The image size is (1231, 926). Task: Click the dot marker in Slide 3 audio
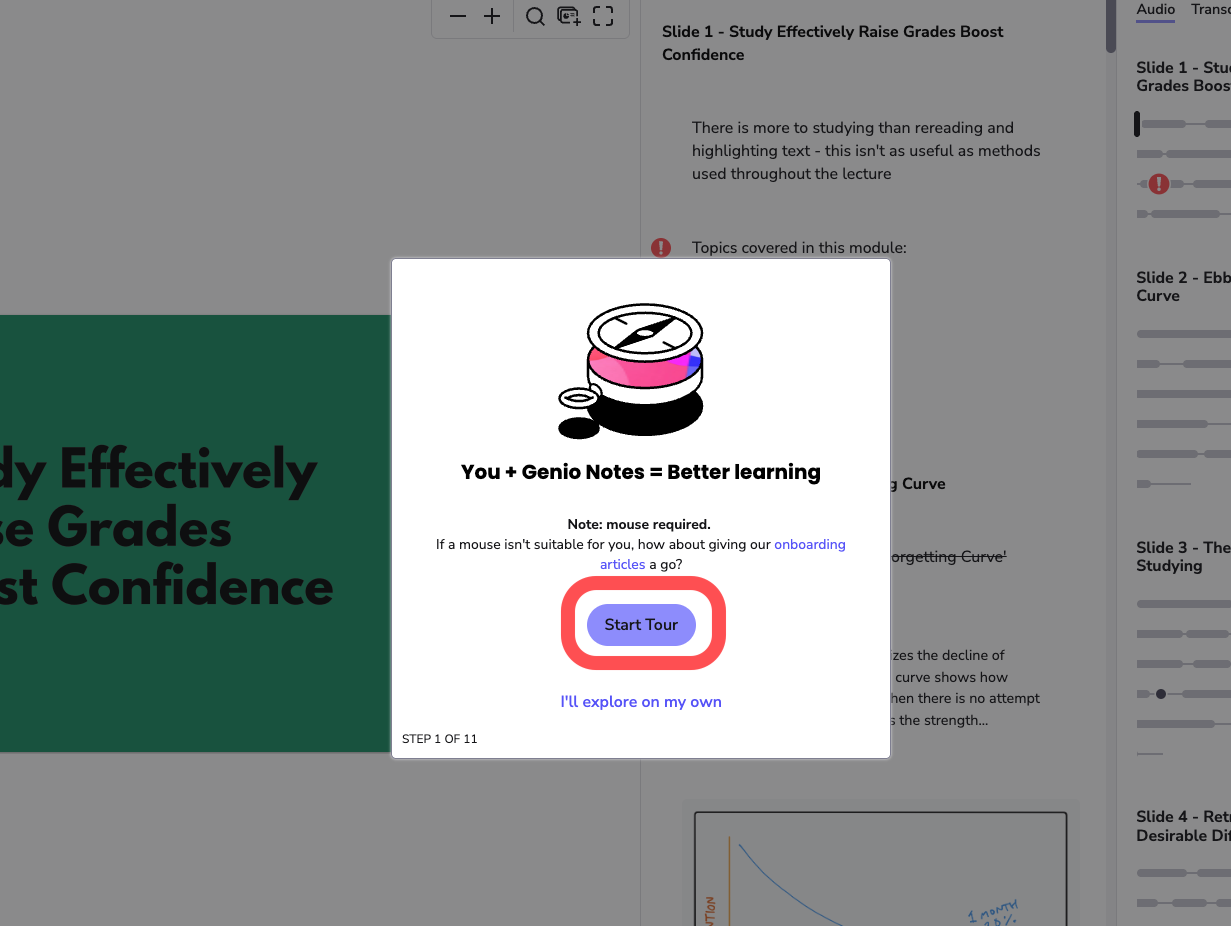click(x=1161, y=694)
